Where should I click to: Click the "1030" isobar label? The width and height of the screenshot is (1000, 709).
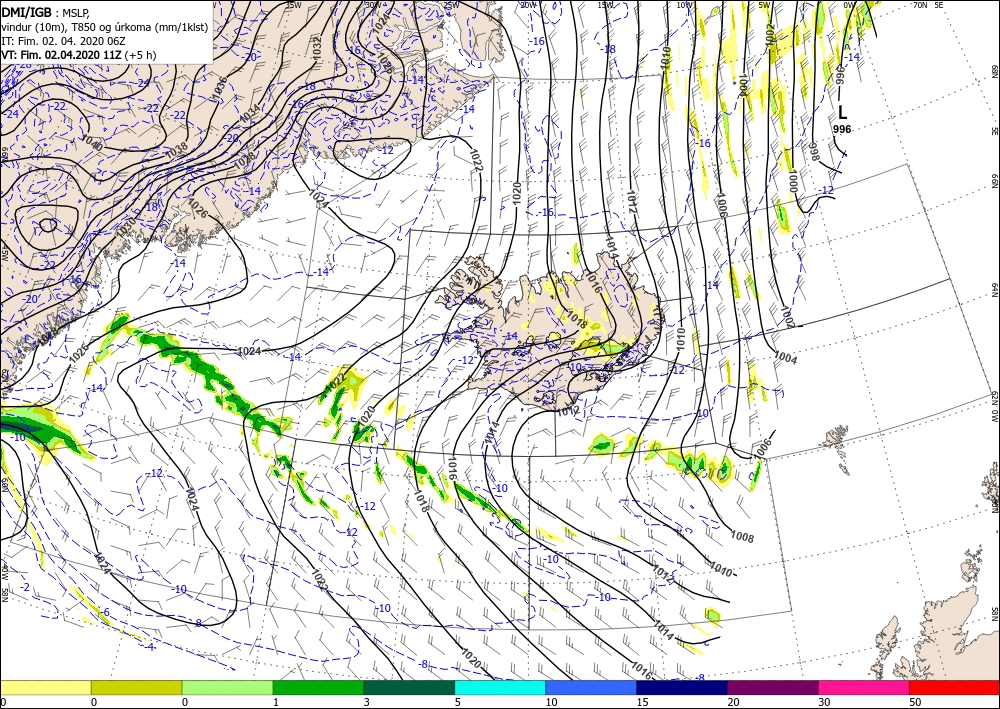click(x=127, y=228)
